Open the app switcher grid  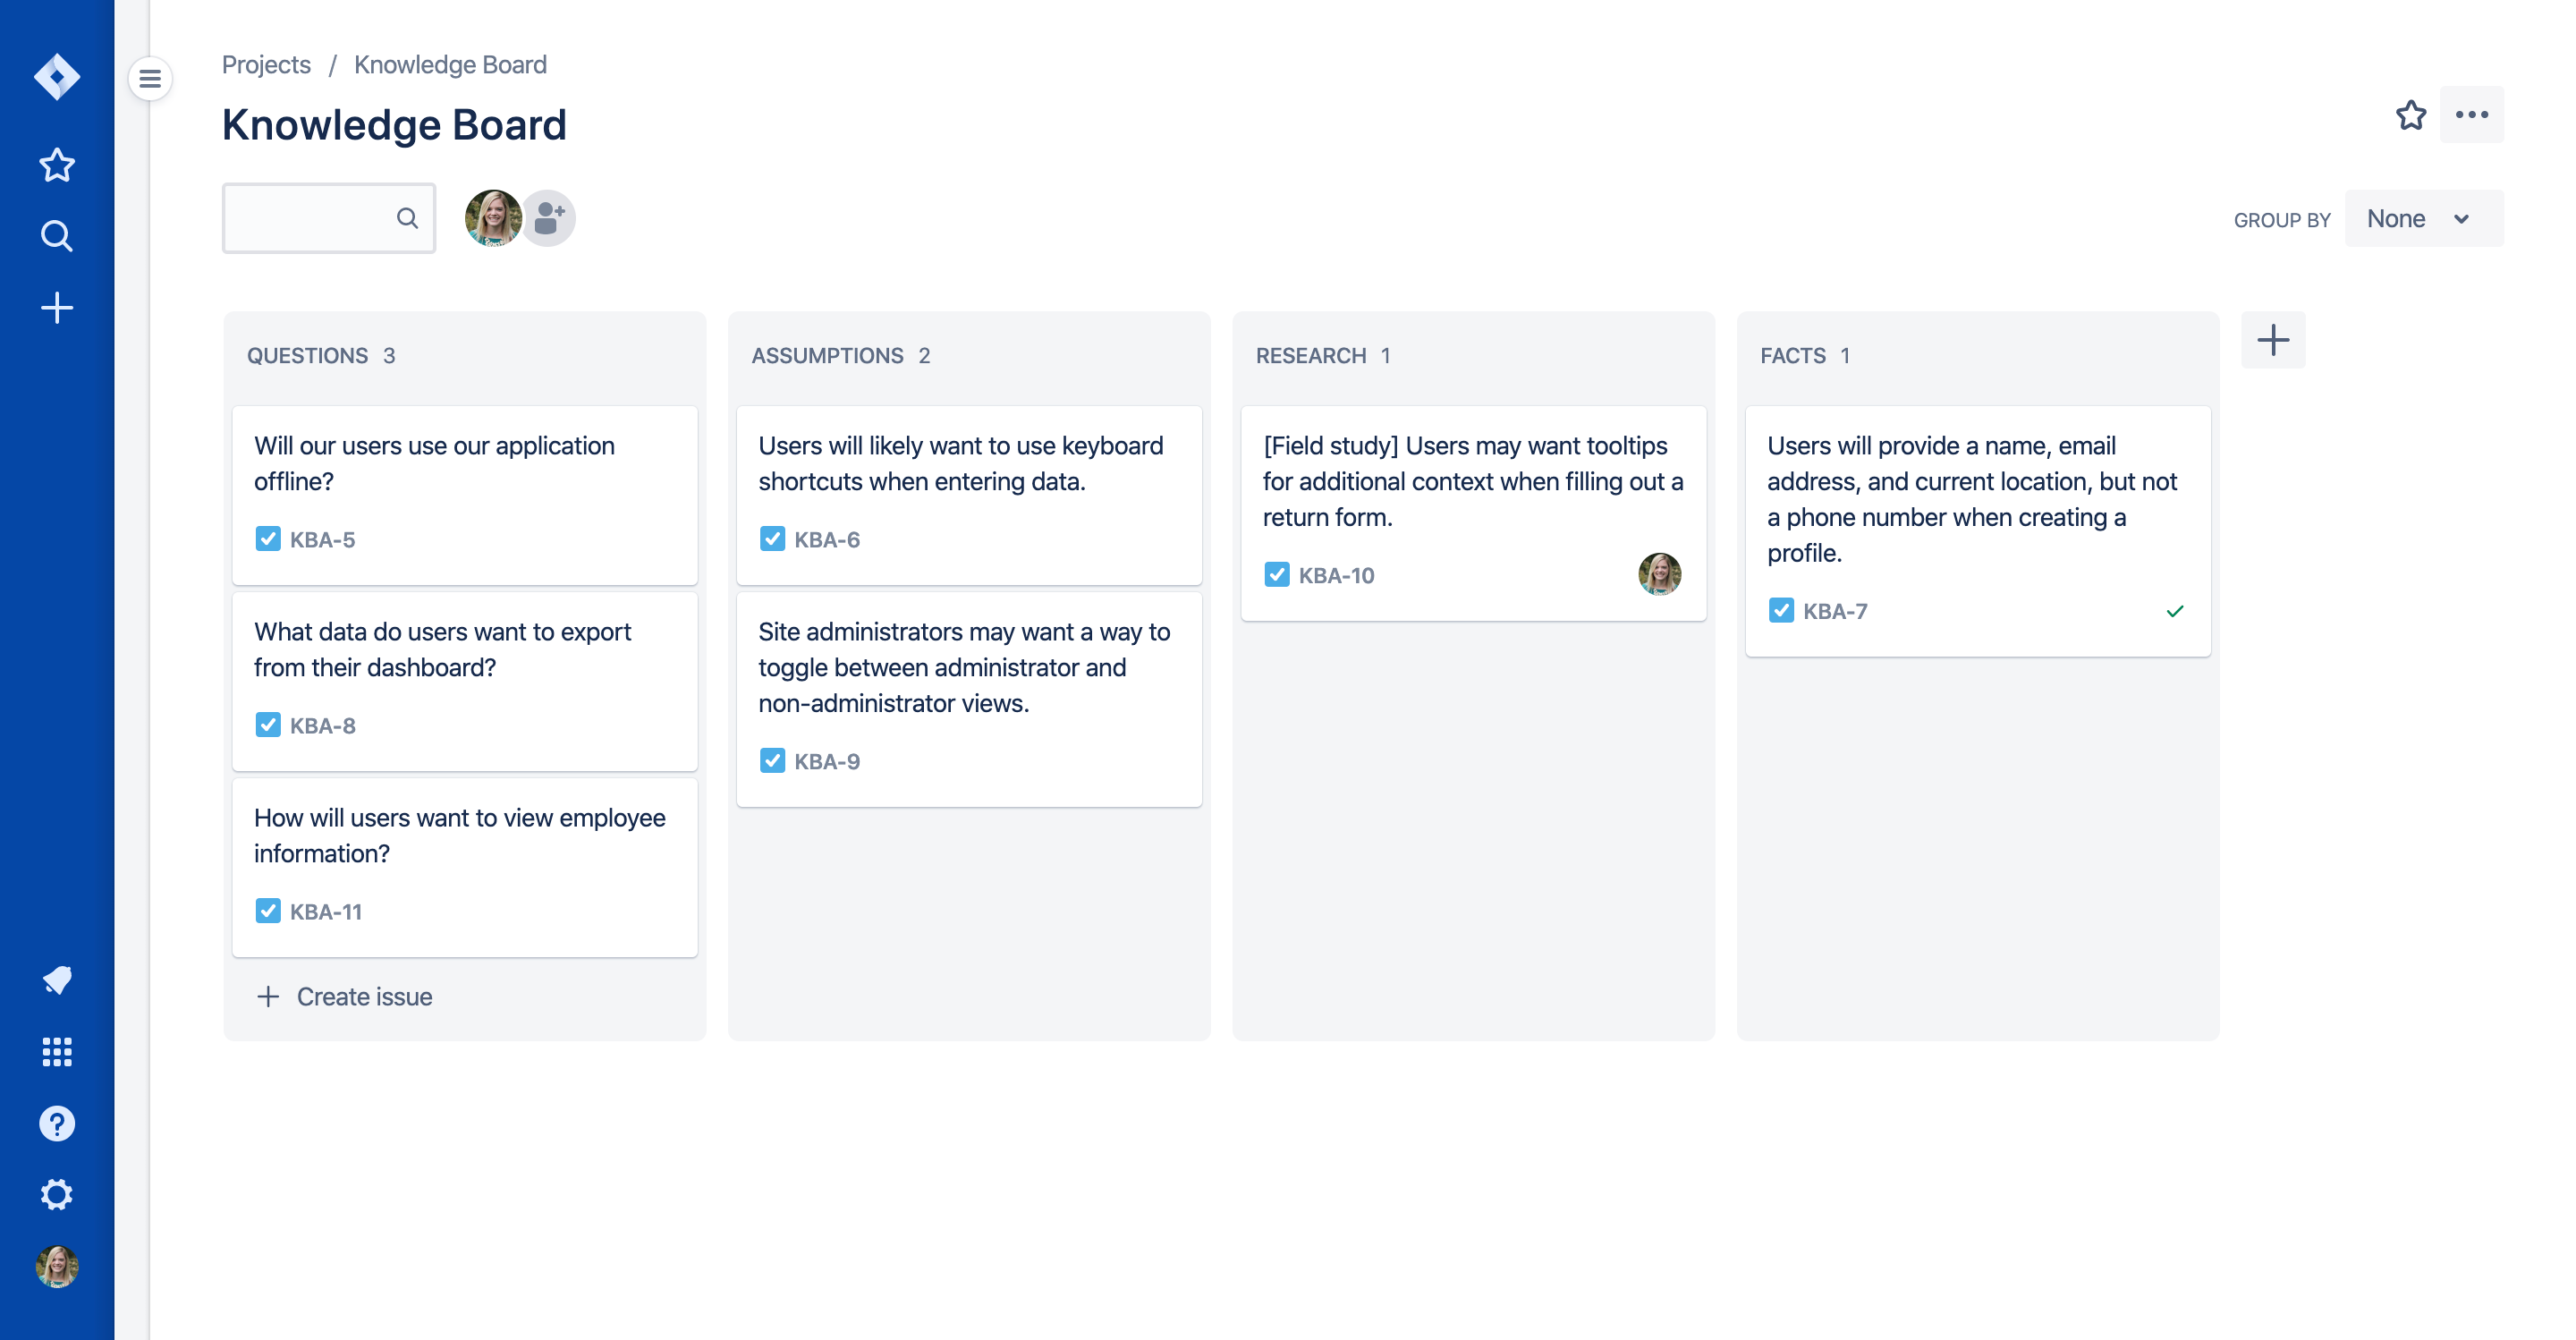57,1052
